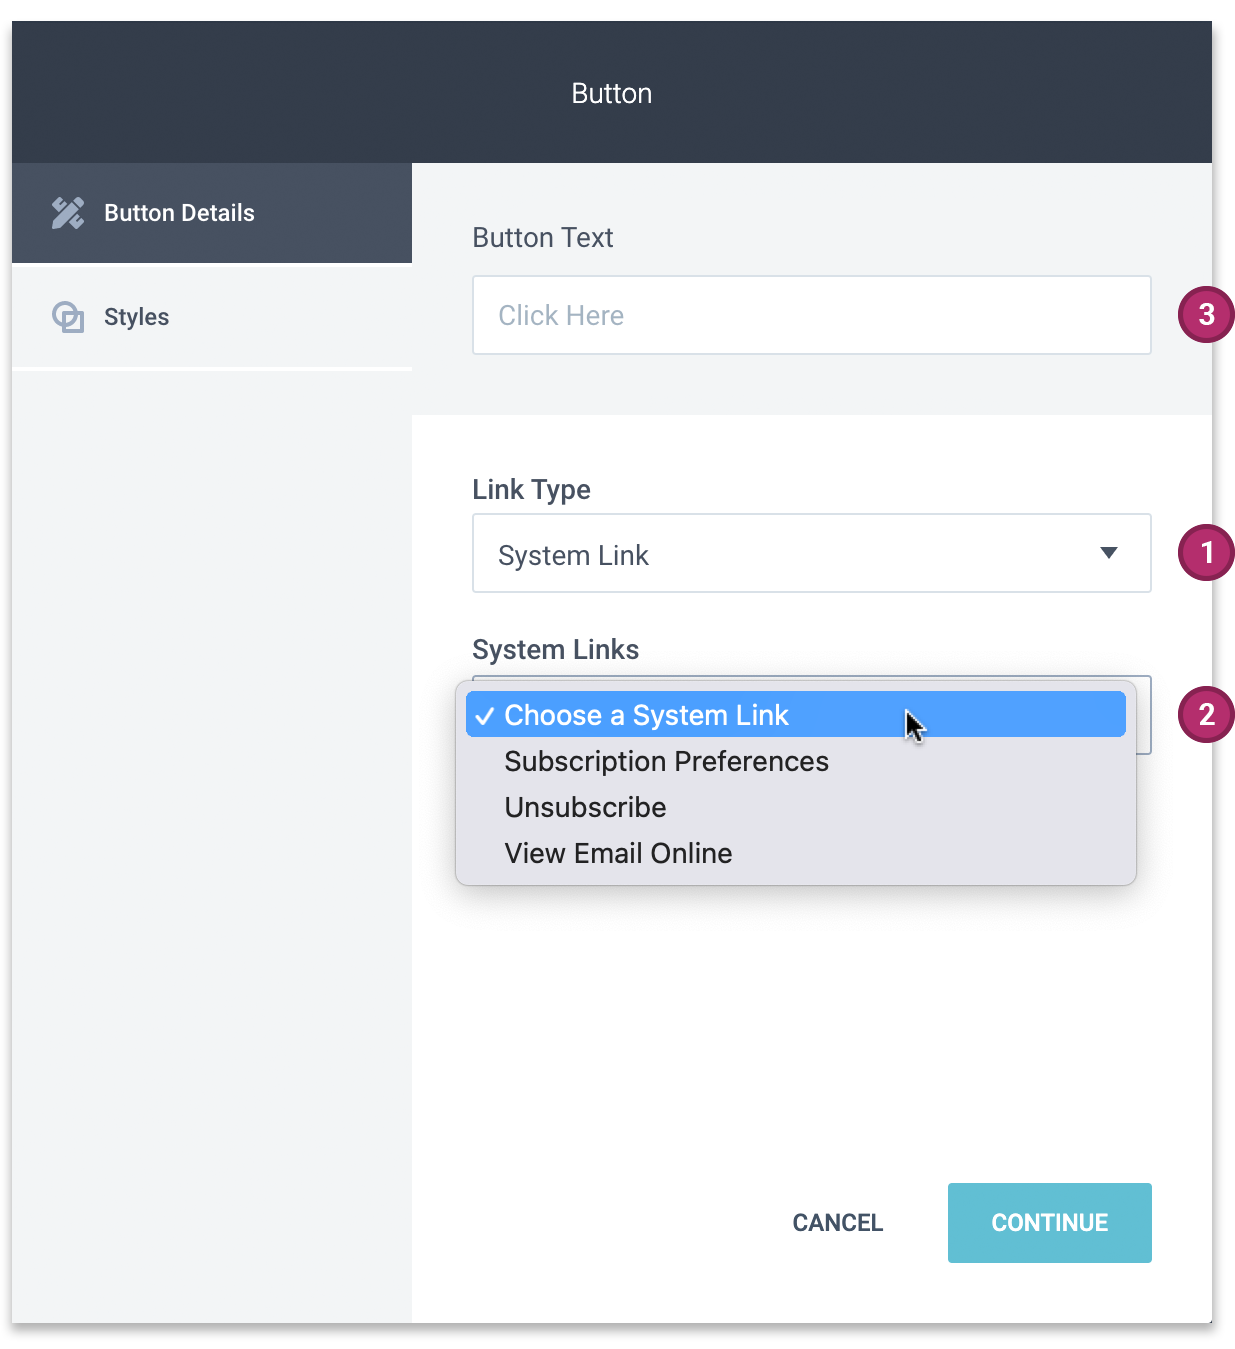
Task: Click the Button Text input field
Action: (x=812, y=315)
